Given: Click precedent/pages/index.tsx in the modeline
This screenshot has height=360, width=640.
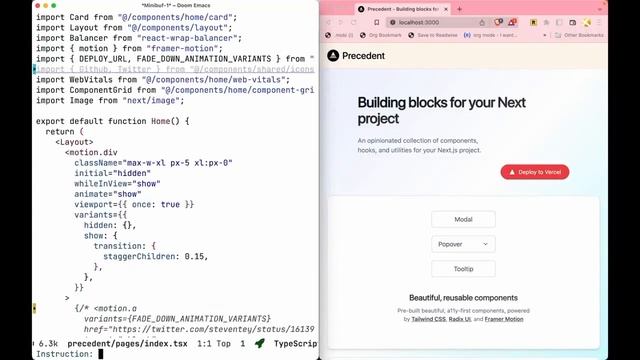Looking at the screenshot, I should (x=127, y=344).
